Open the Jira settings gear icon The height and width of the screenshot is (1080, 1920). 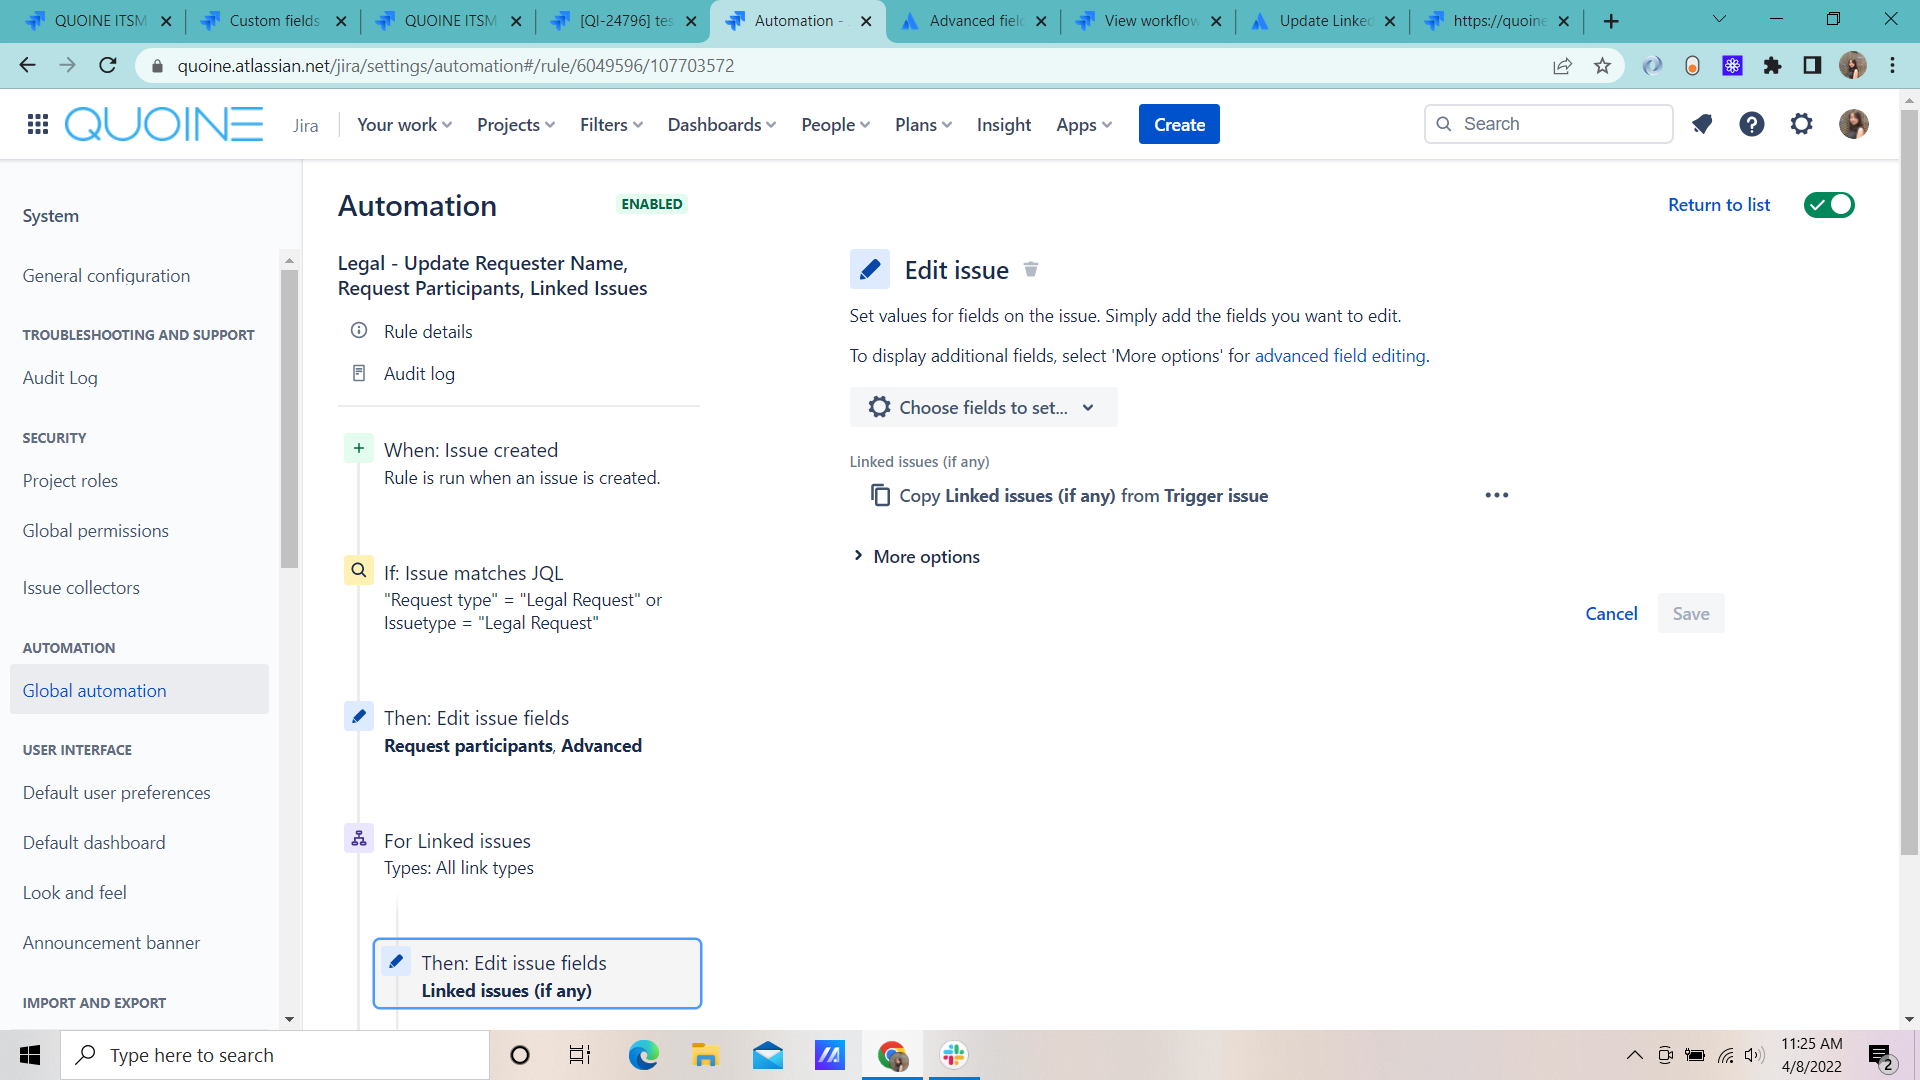(1801, 124)
